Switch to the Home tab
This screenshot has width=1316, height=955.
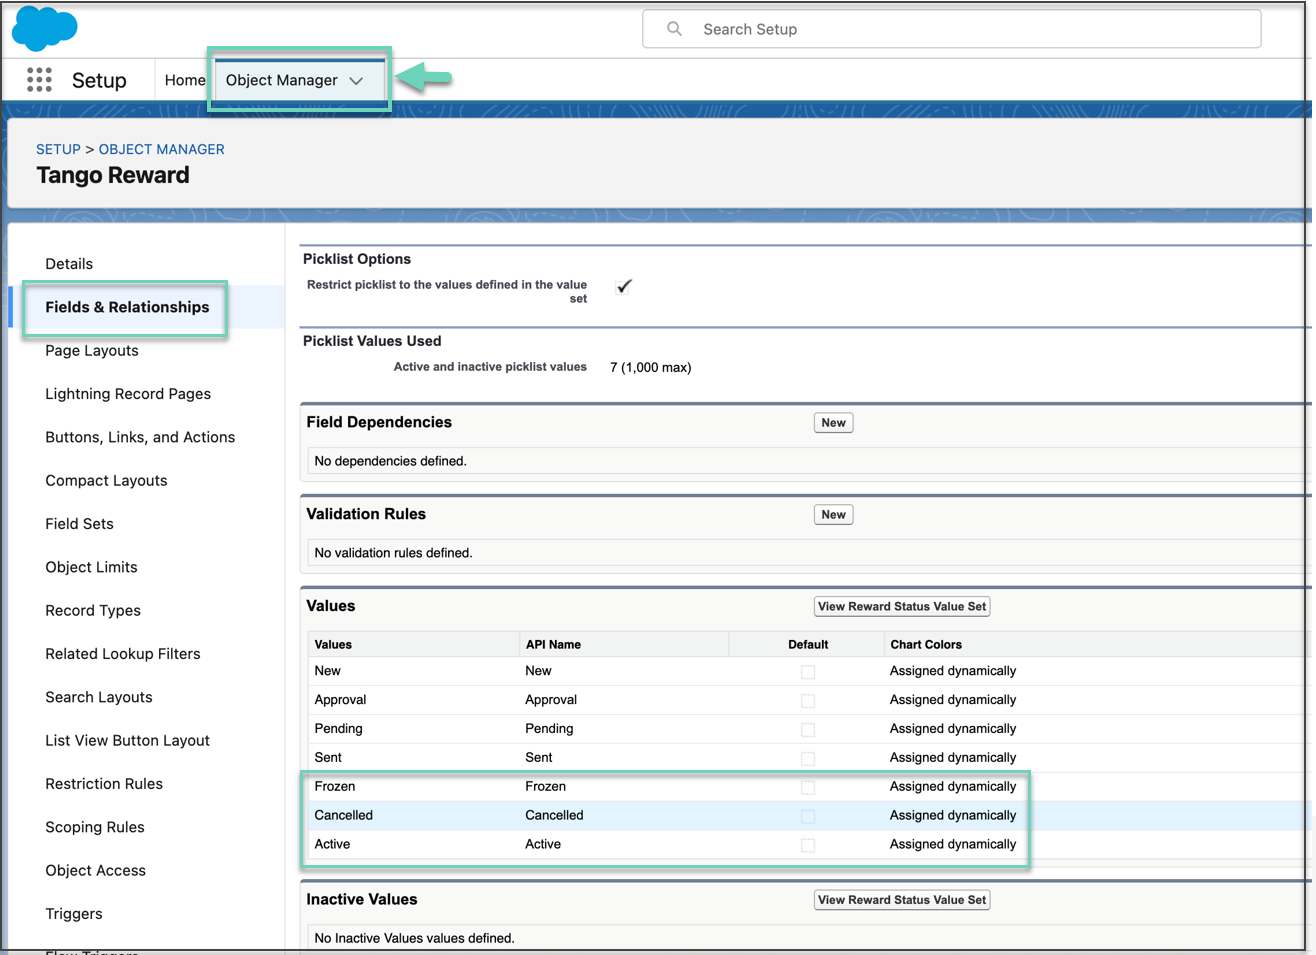(185, 80)
